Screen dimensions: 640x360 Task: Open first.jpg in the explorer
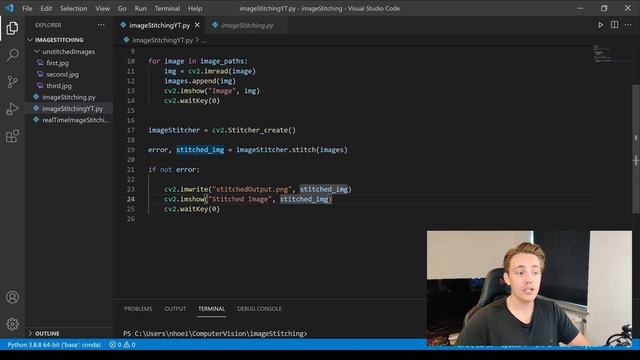tap(58, 63)
